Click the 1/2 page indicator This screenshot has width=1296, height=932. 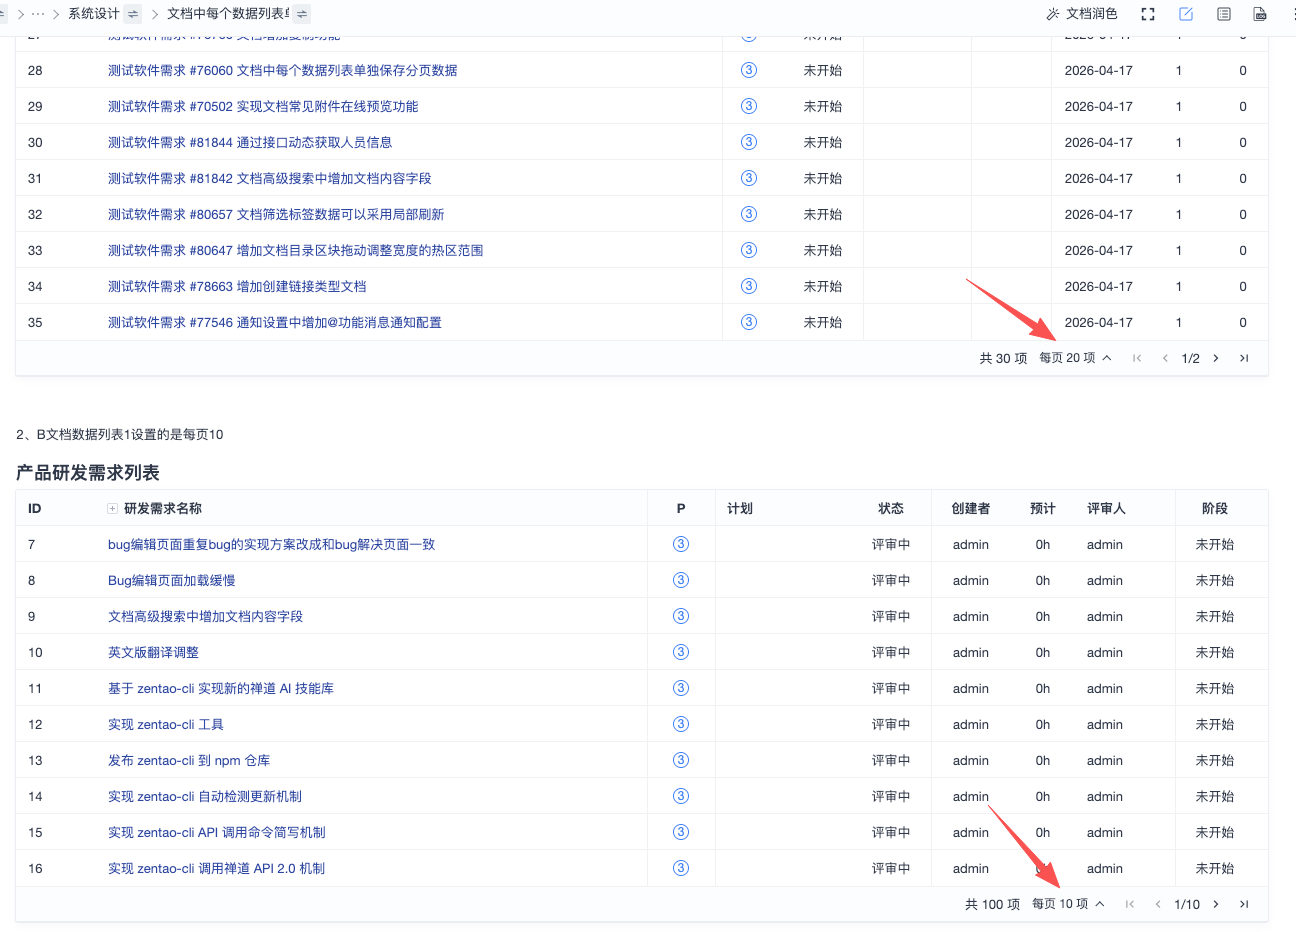(x=1190, y=358)
